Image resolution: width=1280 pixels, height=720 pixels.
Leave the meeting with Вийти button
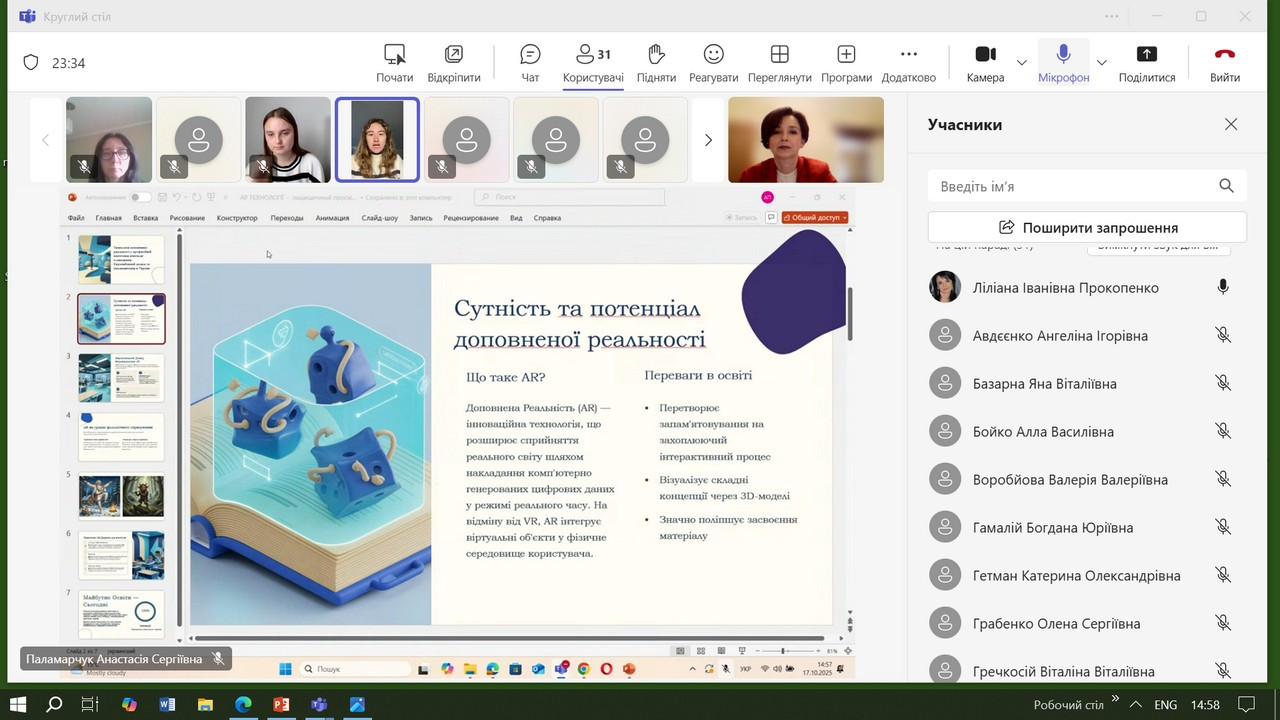pos(1224,63)
